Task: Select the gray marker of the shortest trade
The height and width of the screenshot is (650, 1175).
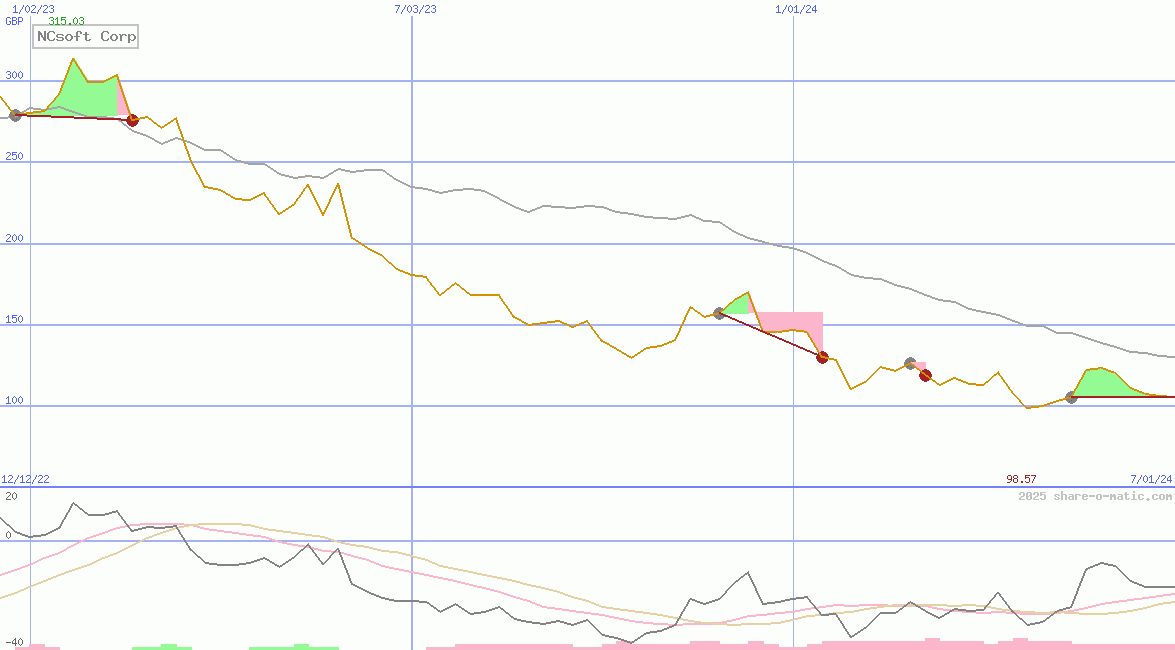Action: click(x=910, y=363)
